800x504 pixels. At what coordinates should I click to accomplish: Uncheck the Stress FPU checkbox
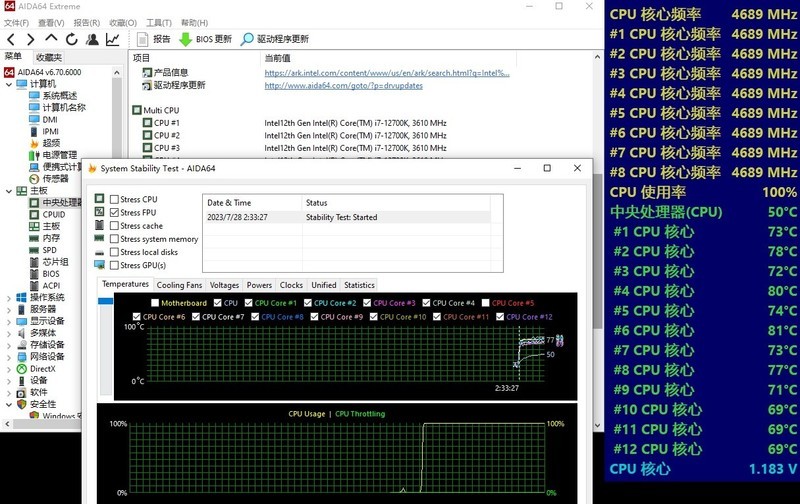[x=114, y=213]
